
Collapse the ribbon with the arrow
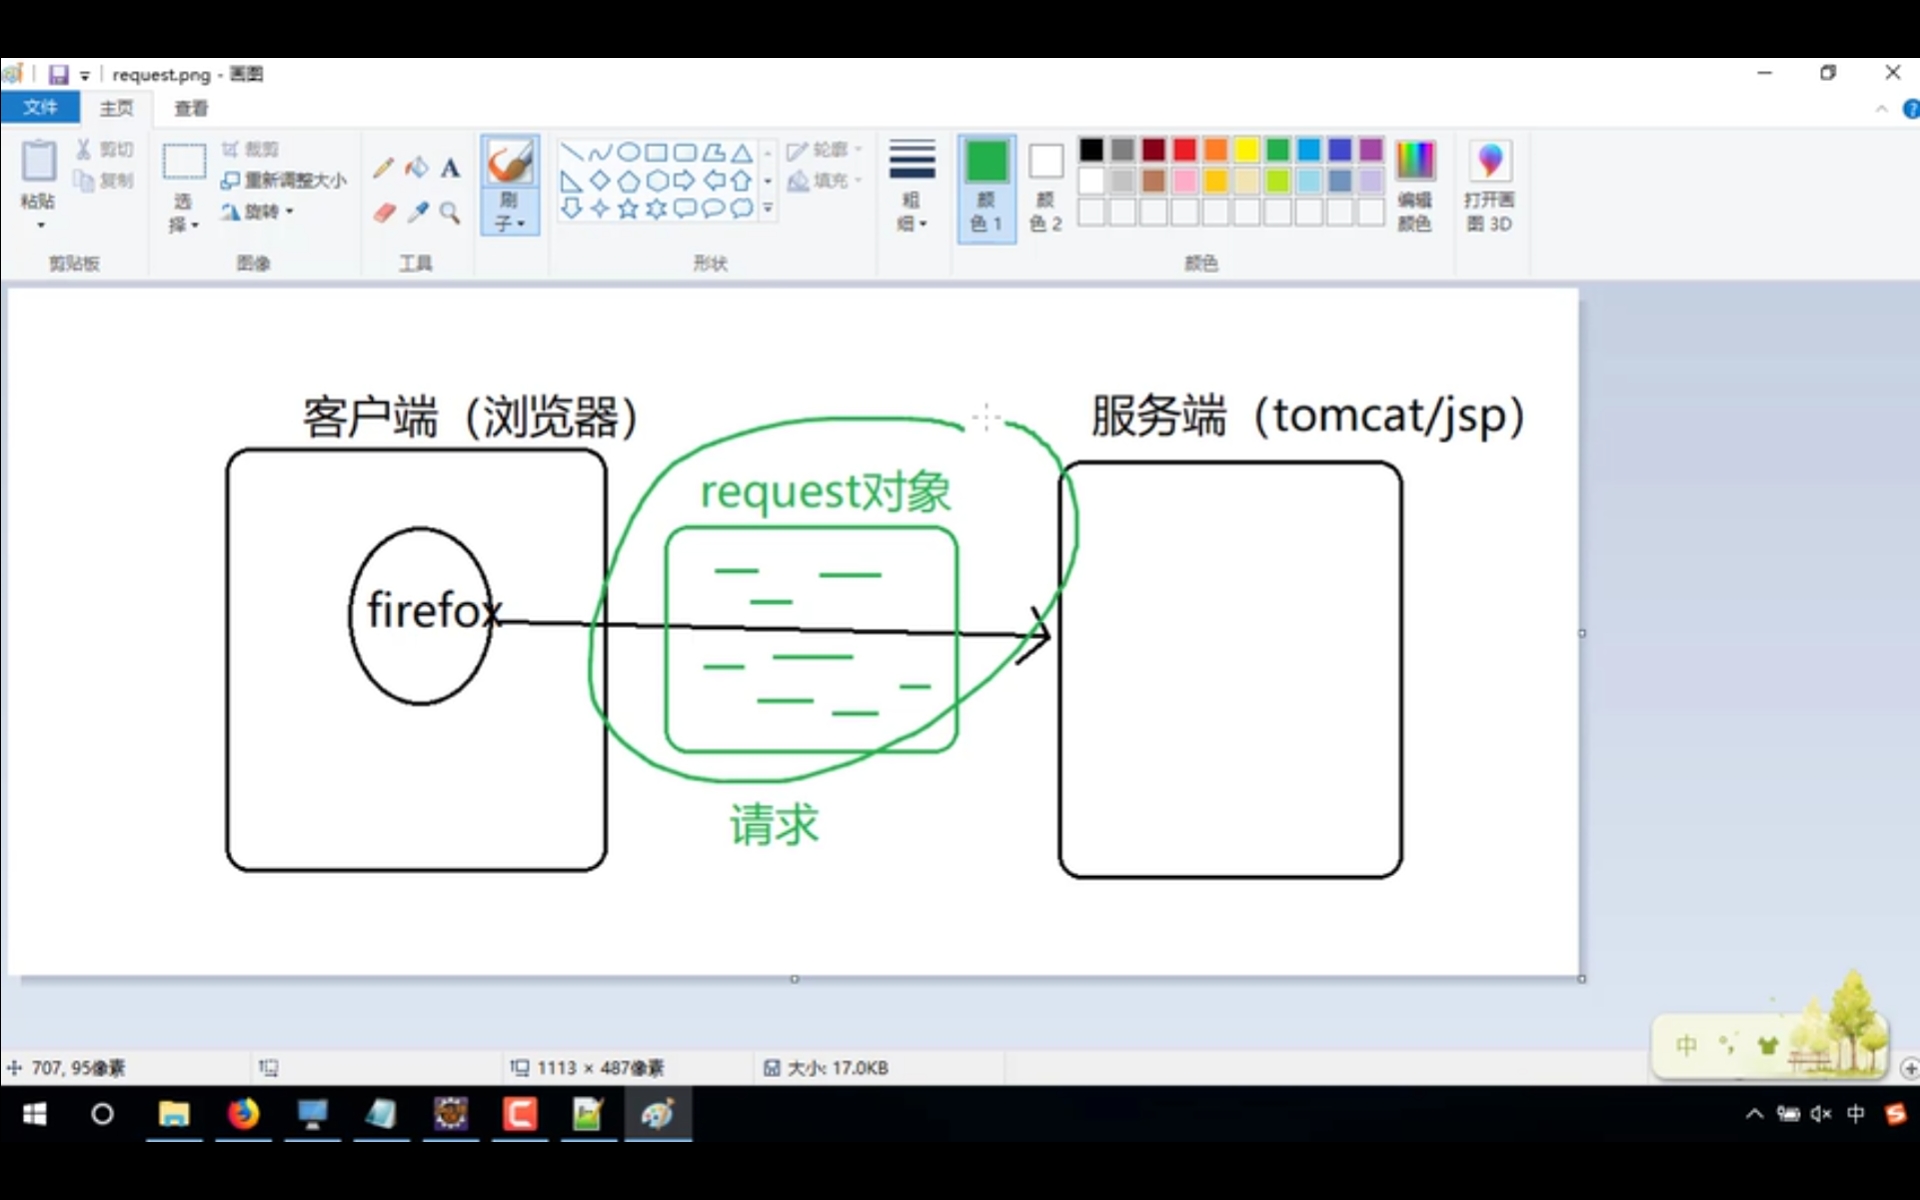tap(1881, 109)
